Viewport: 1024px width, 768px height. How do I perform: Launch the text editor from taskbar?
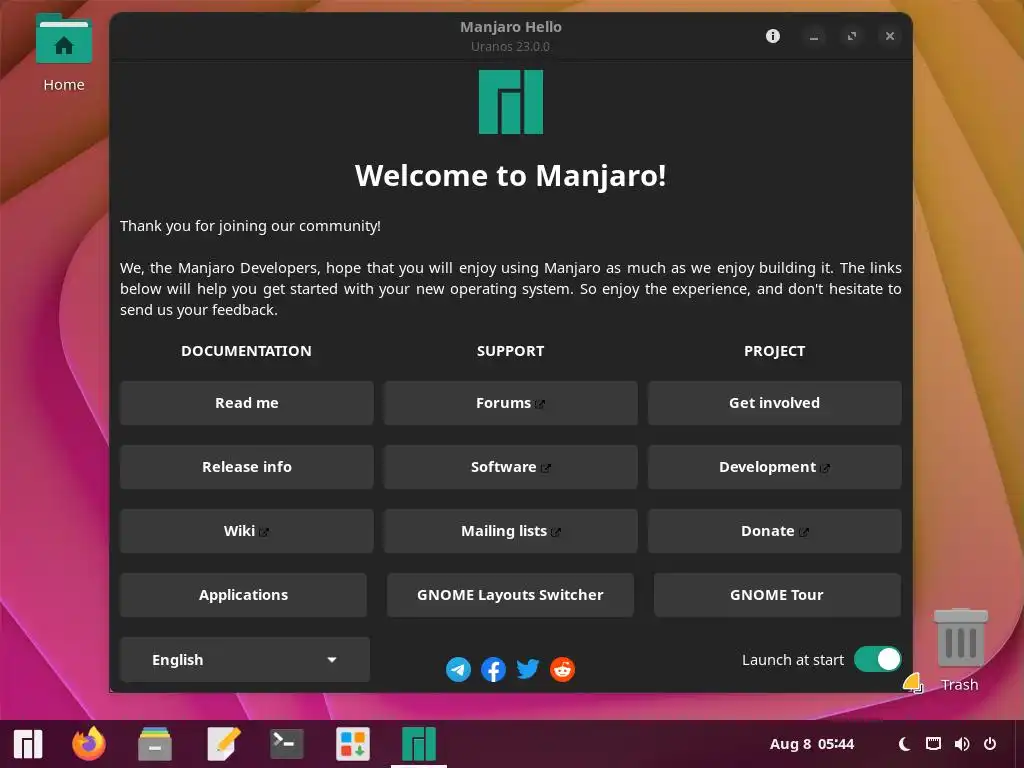pos(223,744)
